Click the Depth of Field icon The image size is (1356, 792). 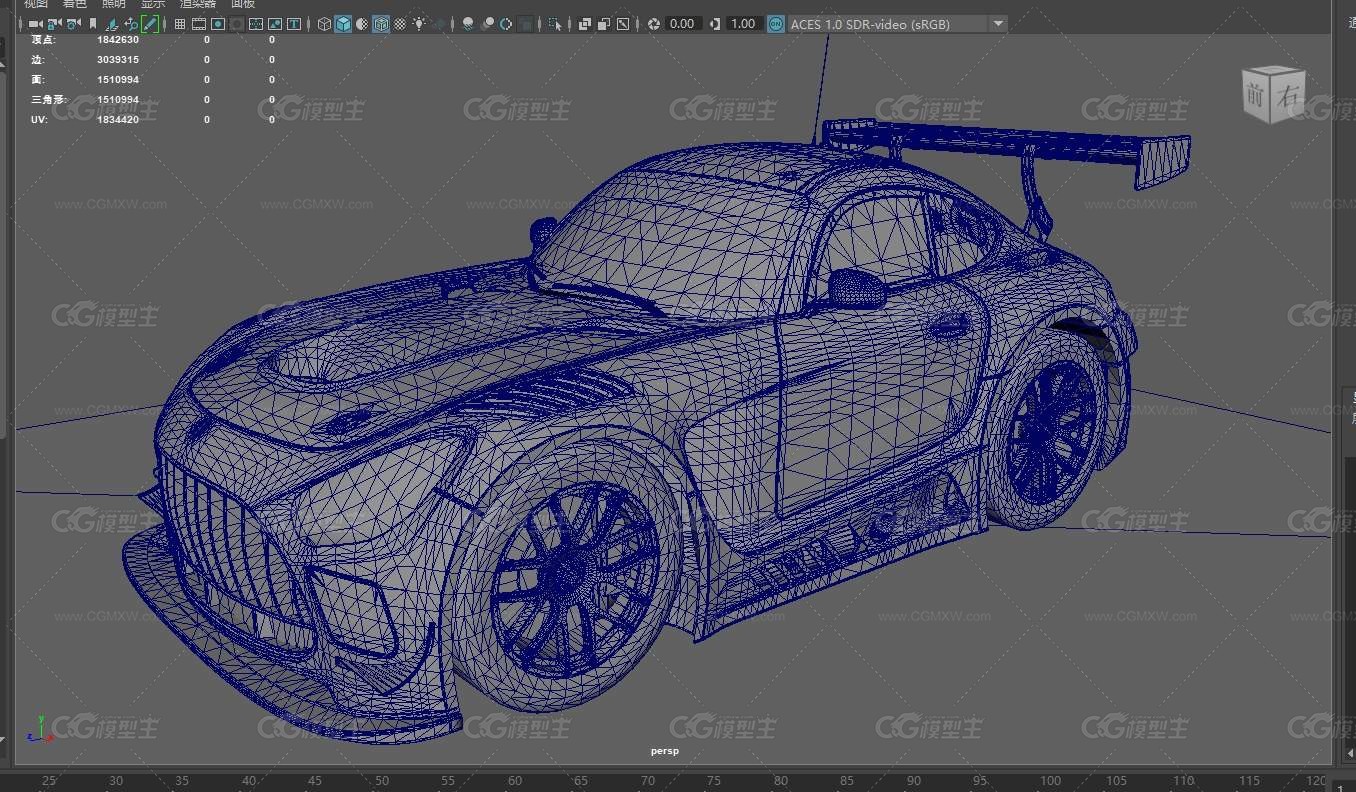tap(524, 24)
